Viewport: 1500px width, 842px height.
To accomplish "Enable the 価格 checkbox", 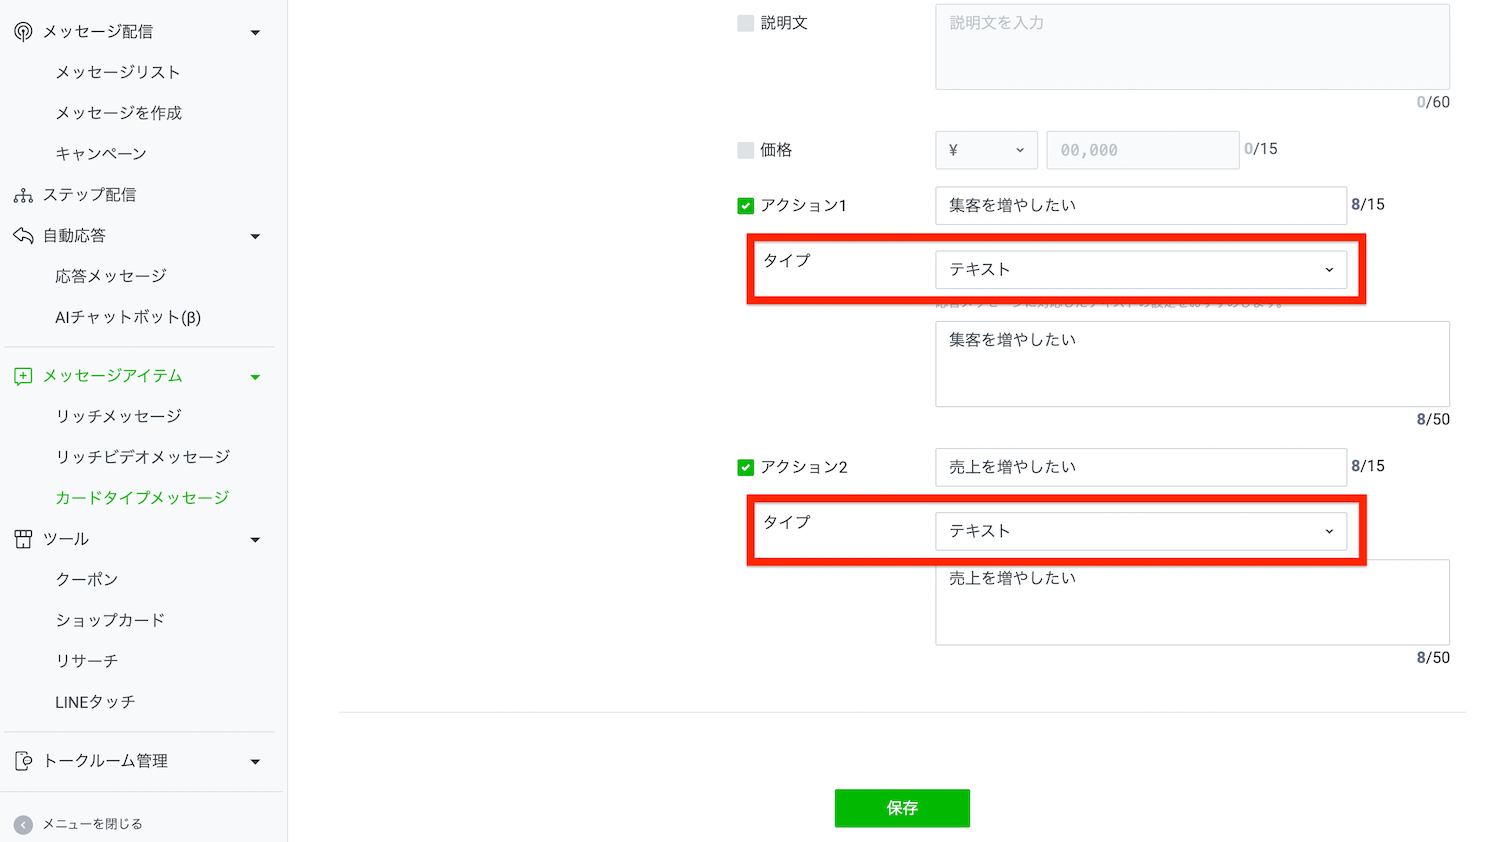I will tap(745, 150).
